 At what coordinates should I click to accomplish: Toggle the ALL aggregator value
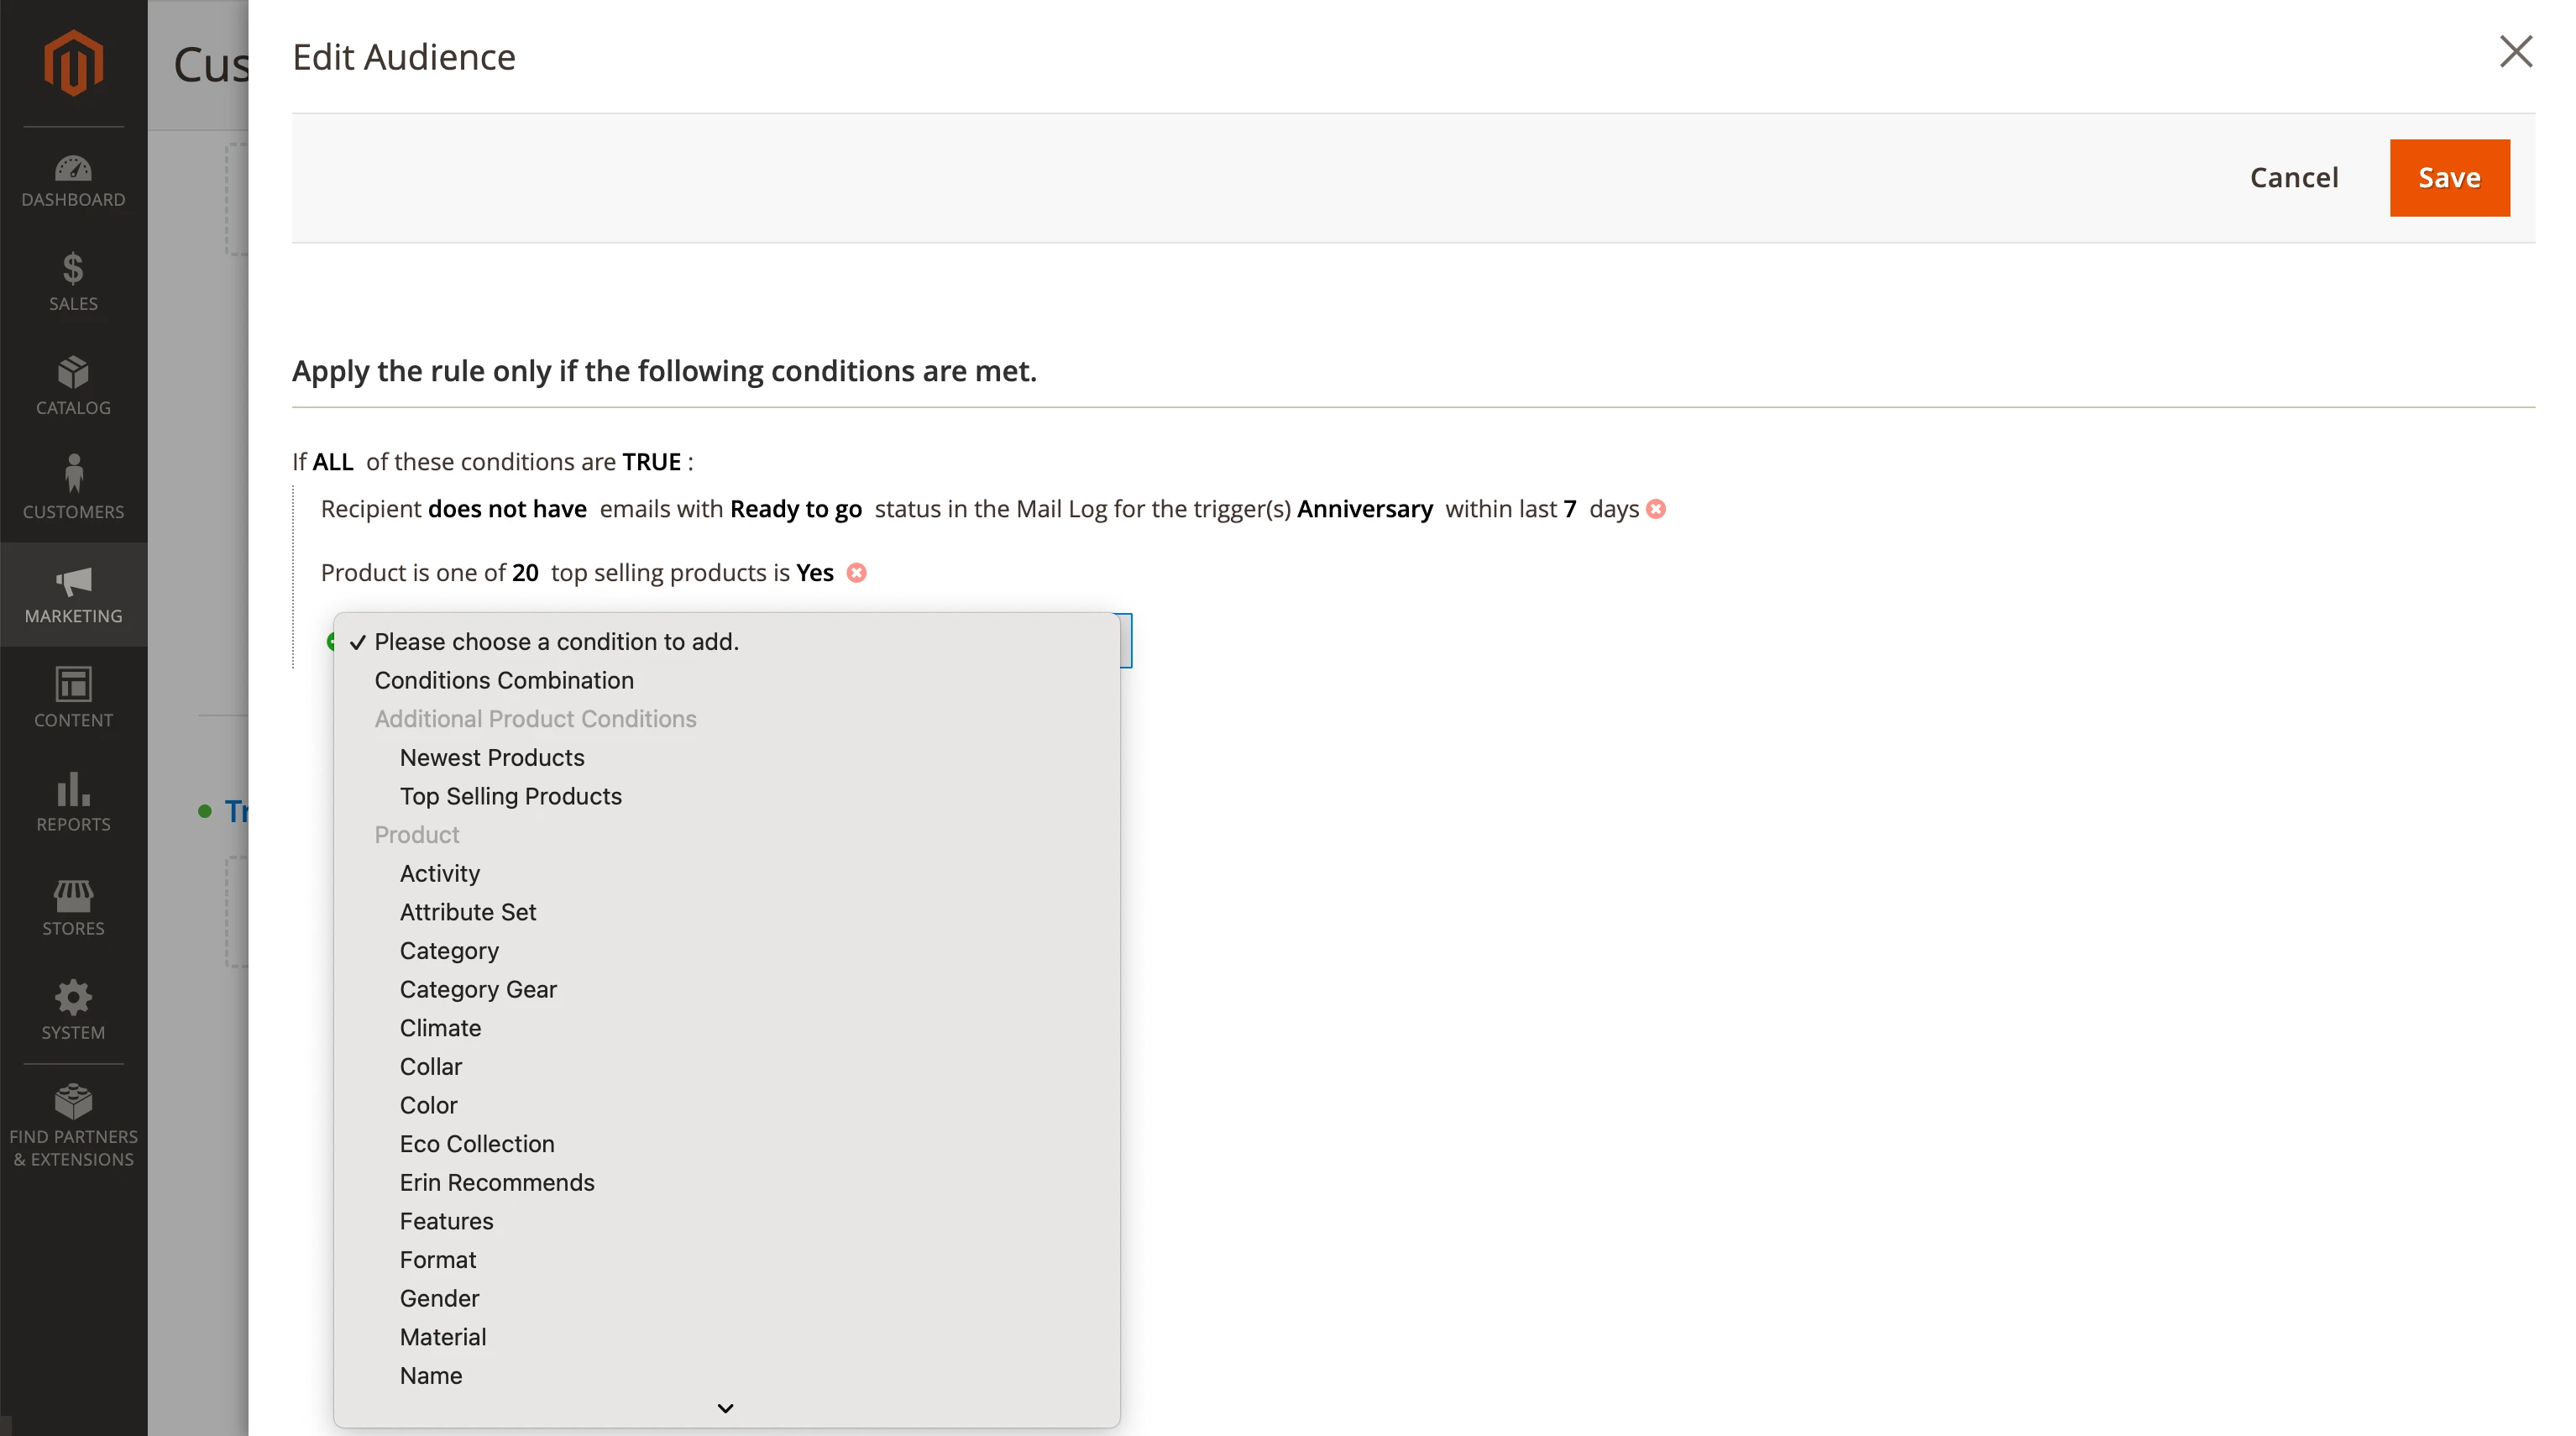[x=333, y=462]
